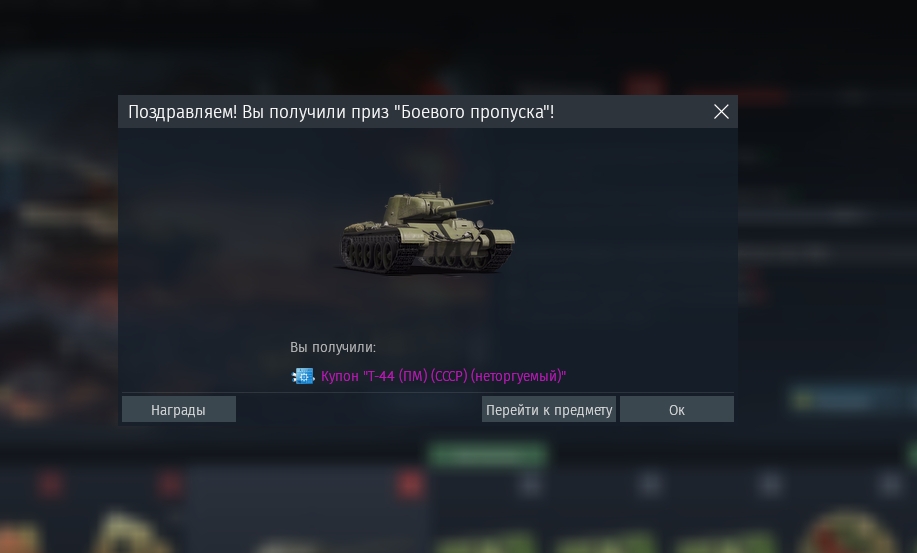Open the Награды rewards list
The height and width of the screenshot is (553, 917).
pos(178,409)
